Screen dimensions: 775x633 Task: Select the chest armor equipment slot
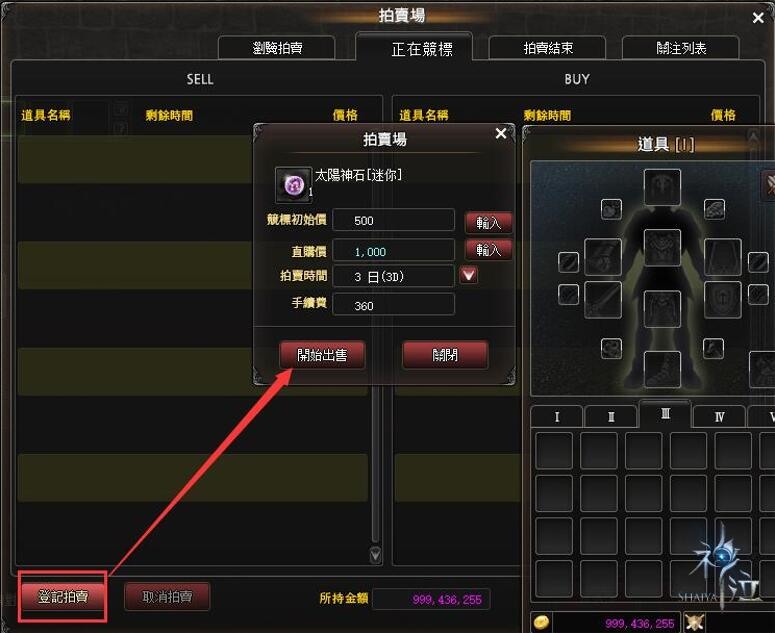coord(662,248)
